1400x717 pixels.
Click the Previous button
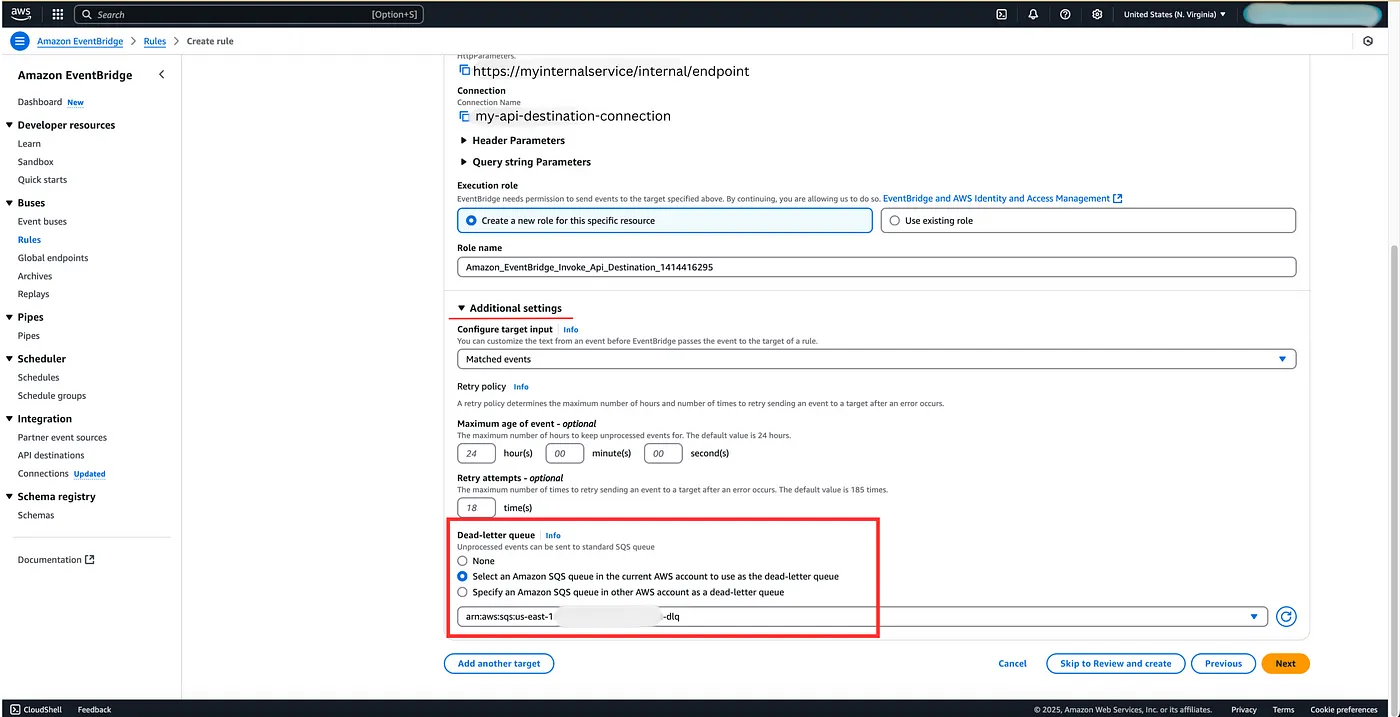pos(1223,663)
